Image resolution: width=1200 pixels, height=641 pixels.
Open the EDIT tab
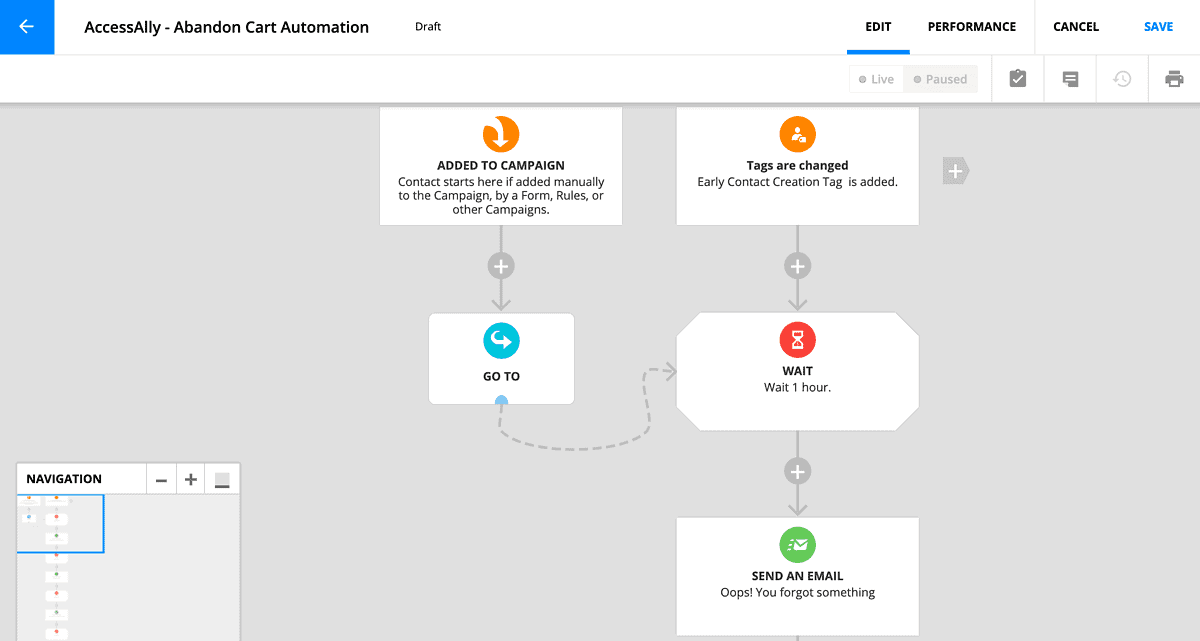point(878,27)
